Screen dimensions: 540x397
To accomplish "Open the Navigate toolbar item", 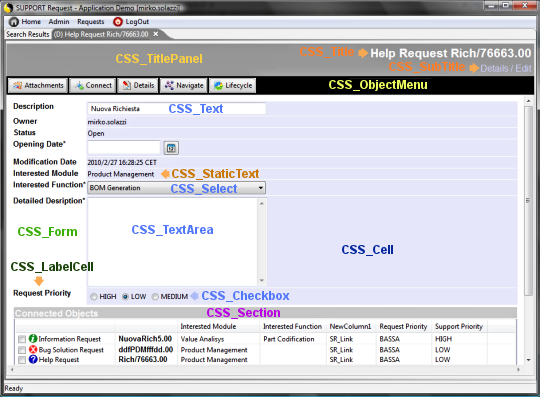I will pos(184,85).
